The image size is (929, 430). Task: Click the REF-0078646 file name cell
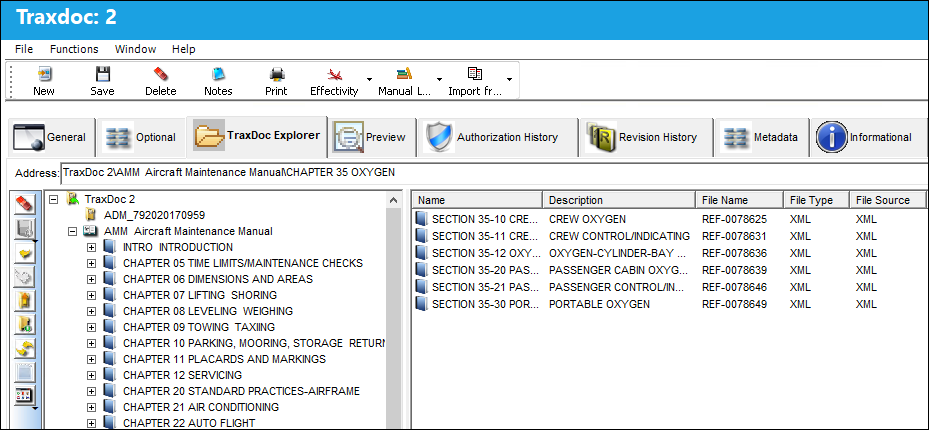tap(734, 288)
